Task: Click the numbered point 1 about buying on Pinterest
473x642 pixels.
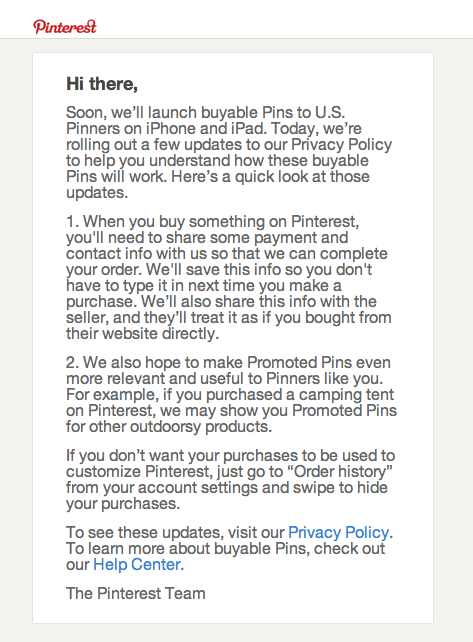Action: [x=229, y=277]
